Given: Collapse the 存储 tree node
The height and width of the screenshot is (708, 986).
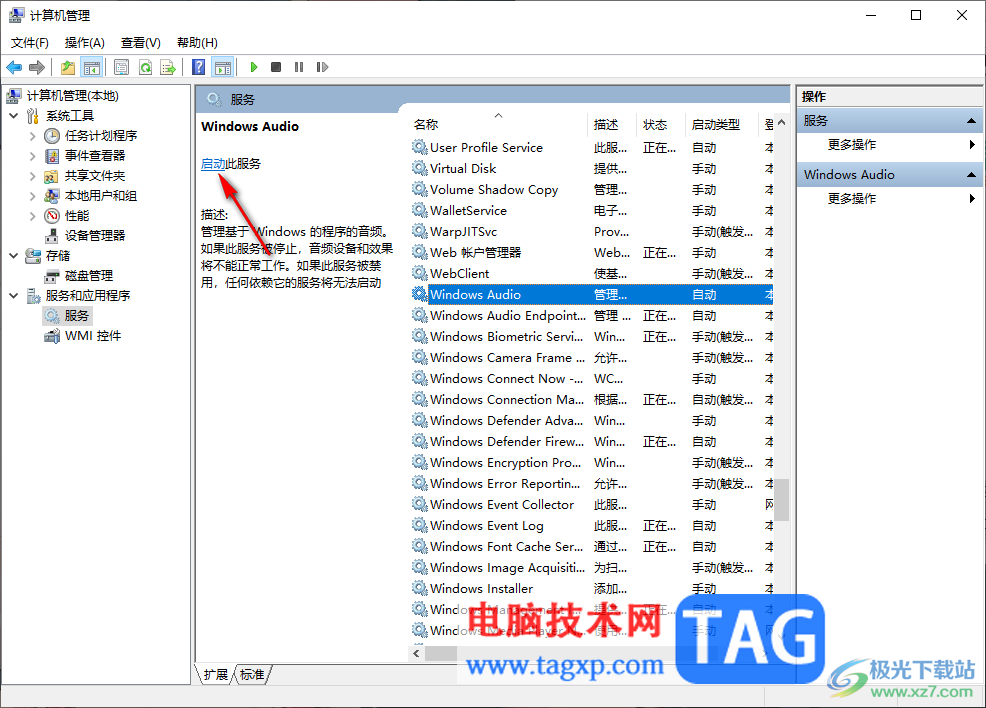Looking at the screenshot, I should tap(14, 256).
